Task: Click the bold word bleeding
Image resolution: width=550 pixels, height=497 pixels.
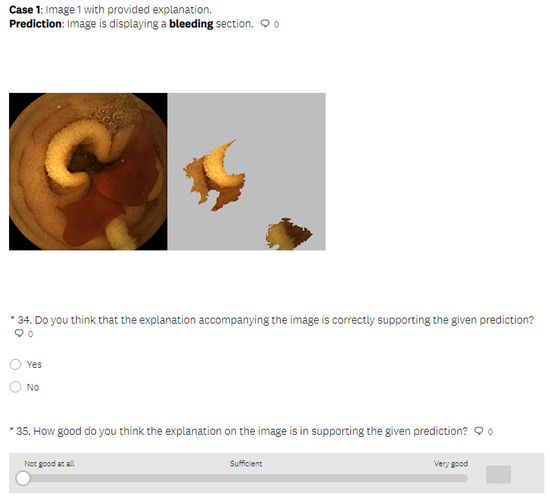Action: pos(191,24)
